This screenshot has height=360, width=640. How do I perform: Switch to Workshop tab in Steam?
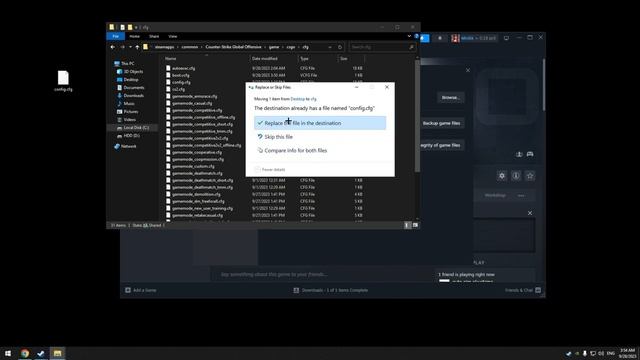495,196
